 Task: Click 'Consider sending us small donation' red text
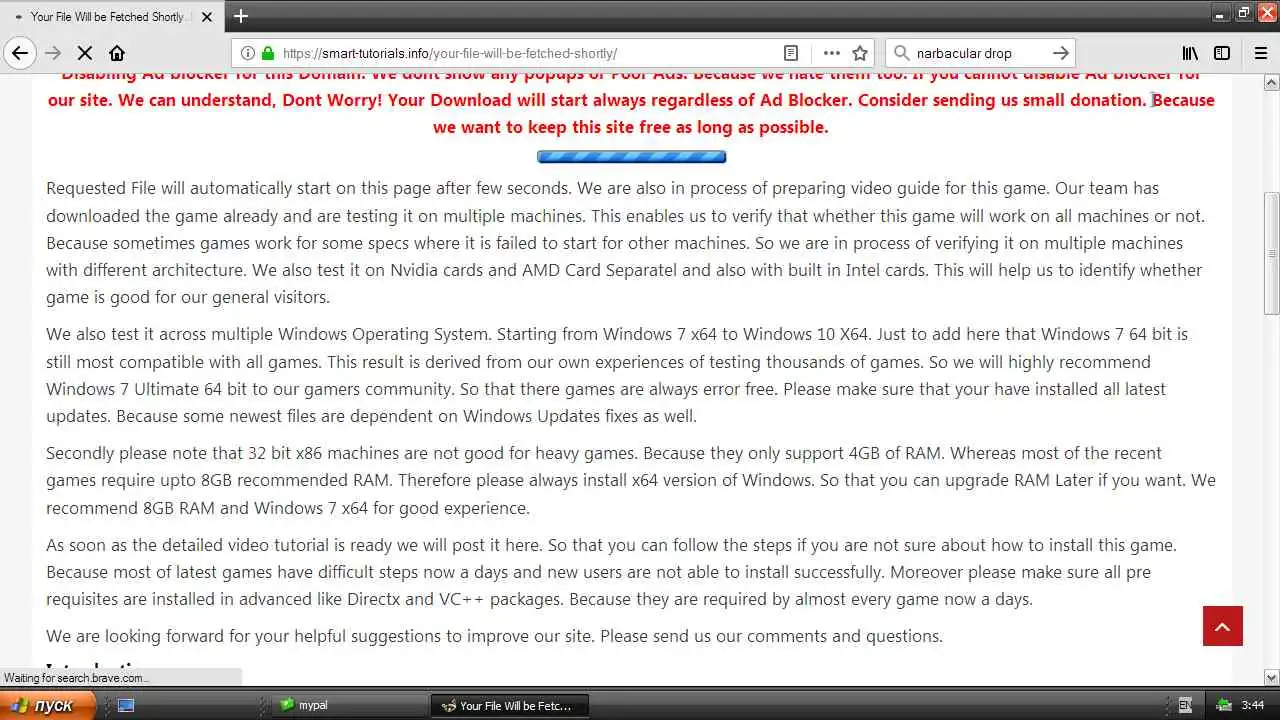[x=1002, y=100]
